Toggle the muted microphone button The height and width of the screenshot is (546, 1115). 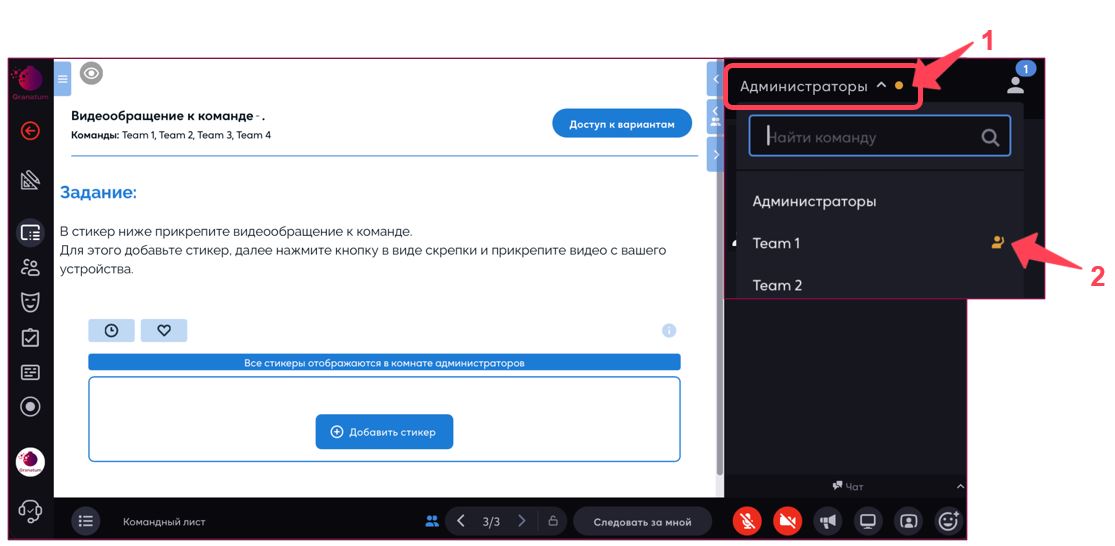click(747, 521)
